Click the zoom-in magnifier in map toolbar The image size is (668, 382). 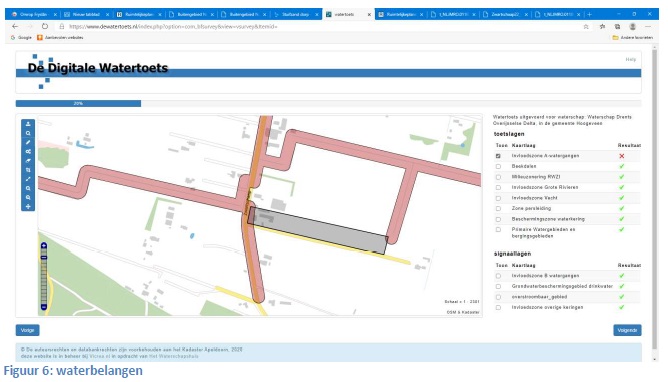click(28, 189)
